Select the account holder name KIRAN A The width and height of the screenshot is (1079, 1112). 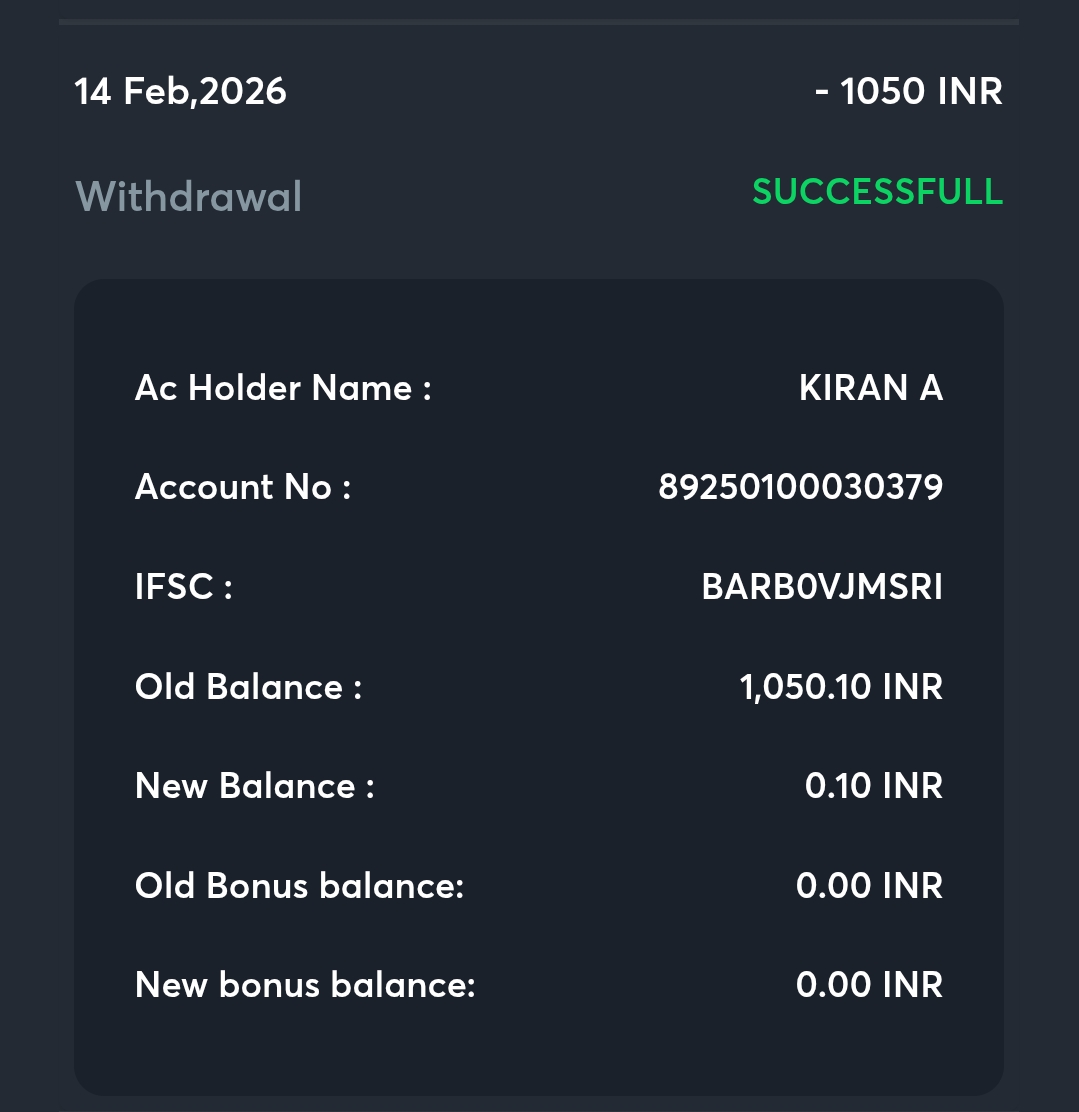[x=870, y=388]
